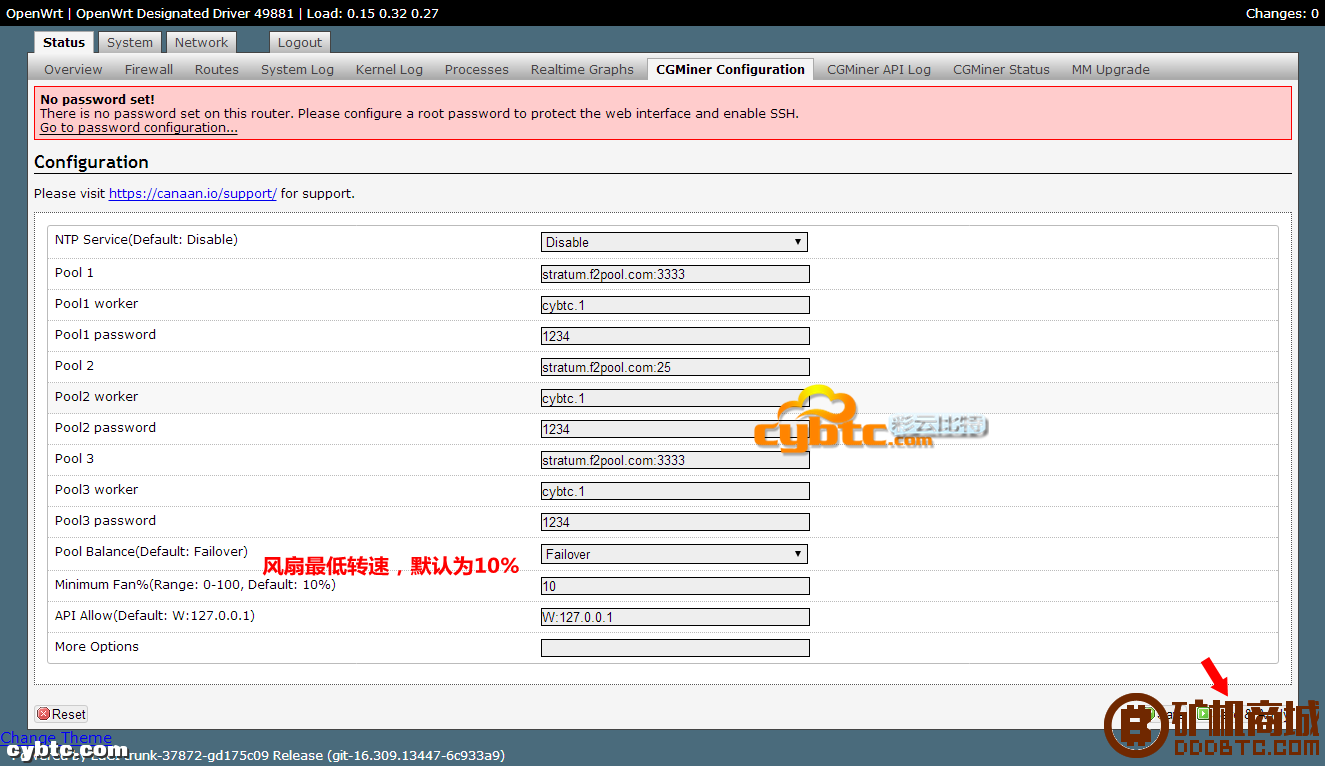This screenshot has height=766, width=1325.
Task: Click the 'API Allow(Default: W:127.0.0.1)' label
Action: [x=155, y=615]
